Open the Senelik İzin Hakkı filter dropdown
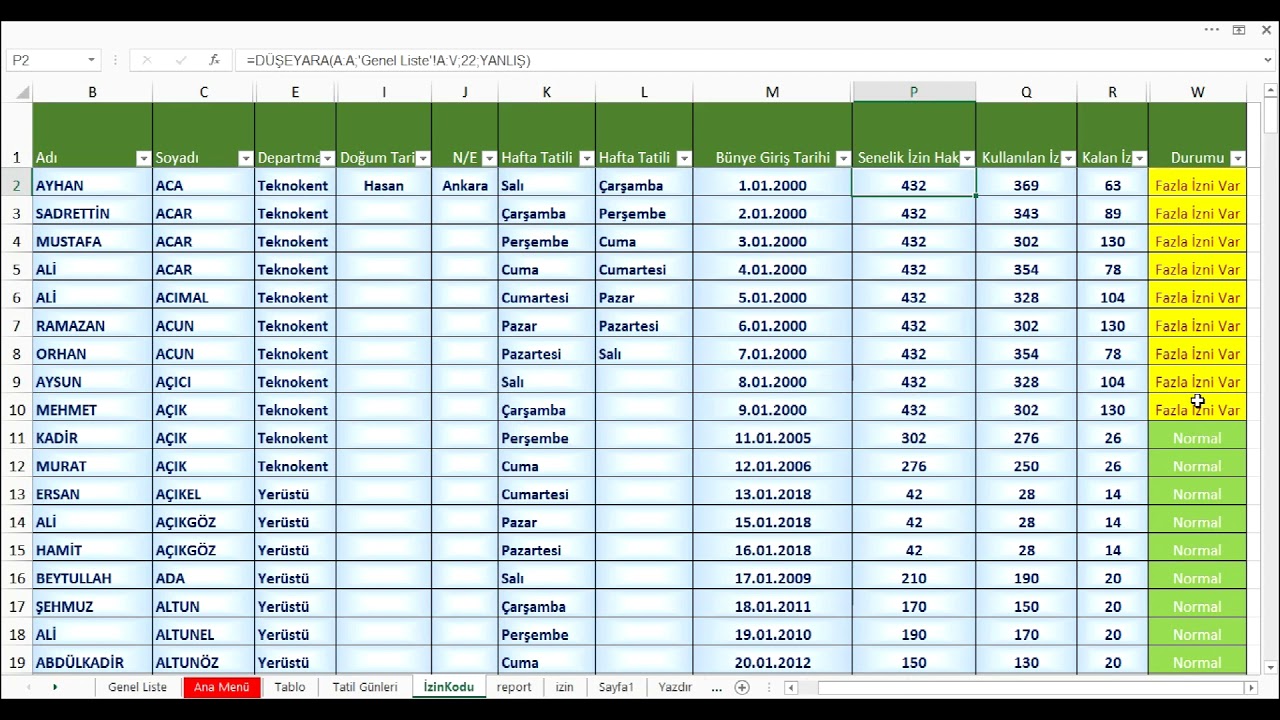 967,158
